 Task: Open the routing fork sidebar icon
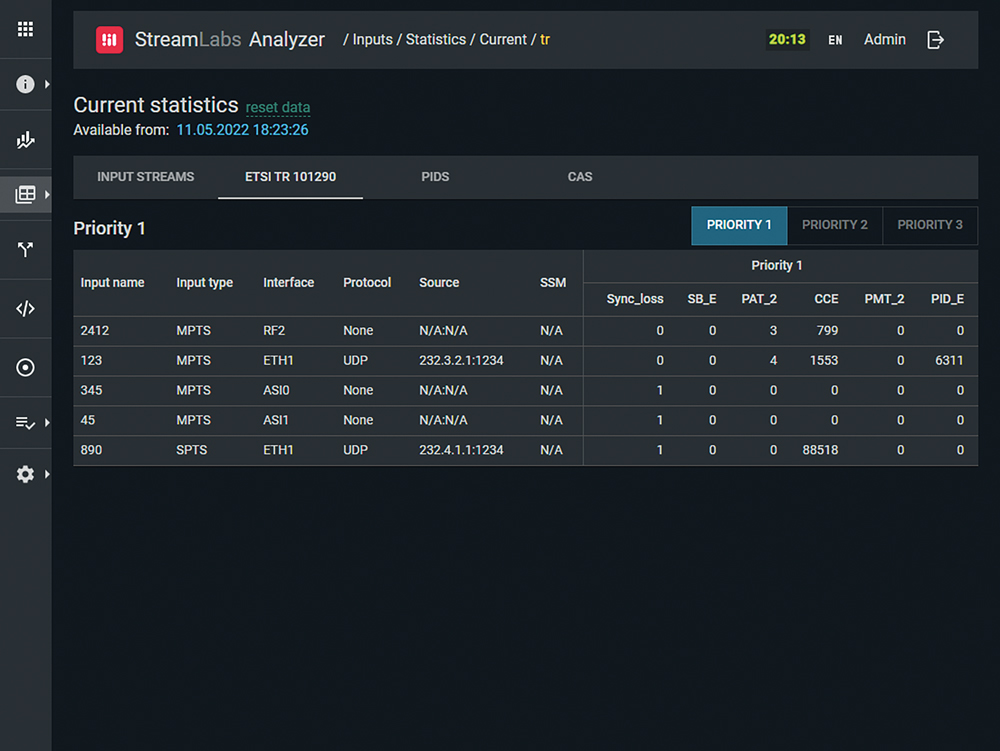(25, 249)
